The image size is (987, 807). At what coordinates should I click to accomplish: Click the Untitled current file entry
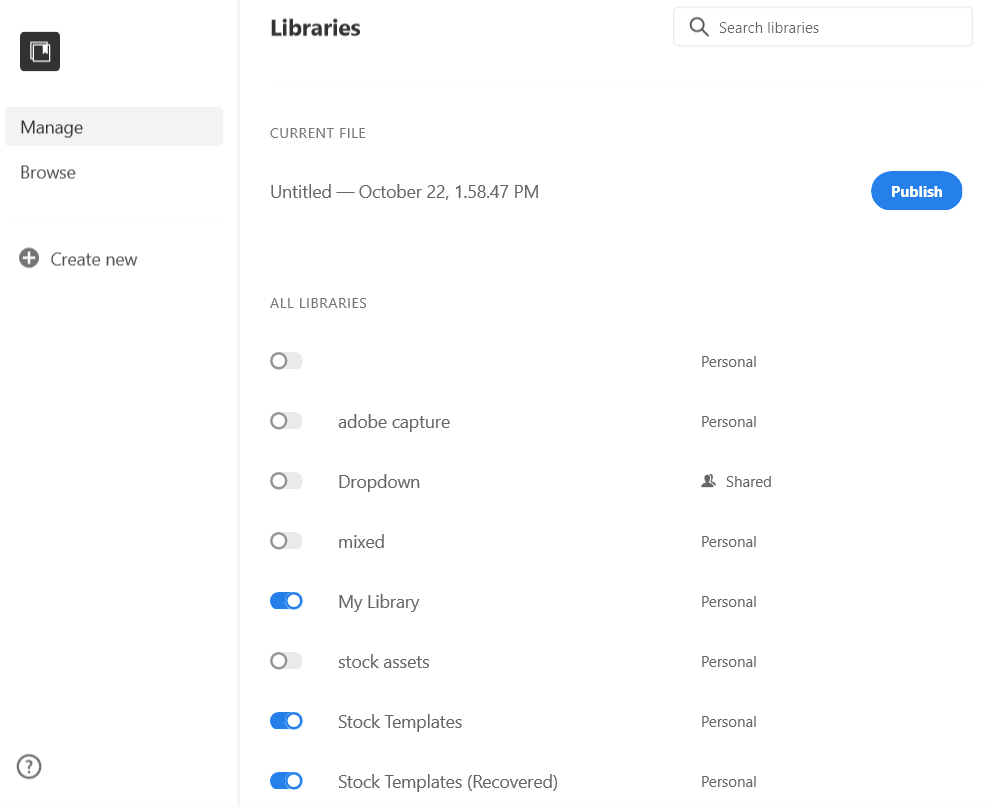tap(403, 191)
